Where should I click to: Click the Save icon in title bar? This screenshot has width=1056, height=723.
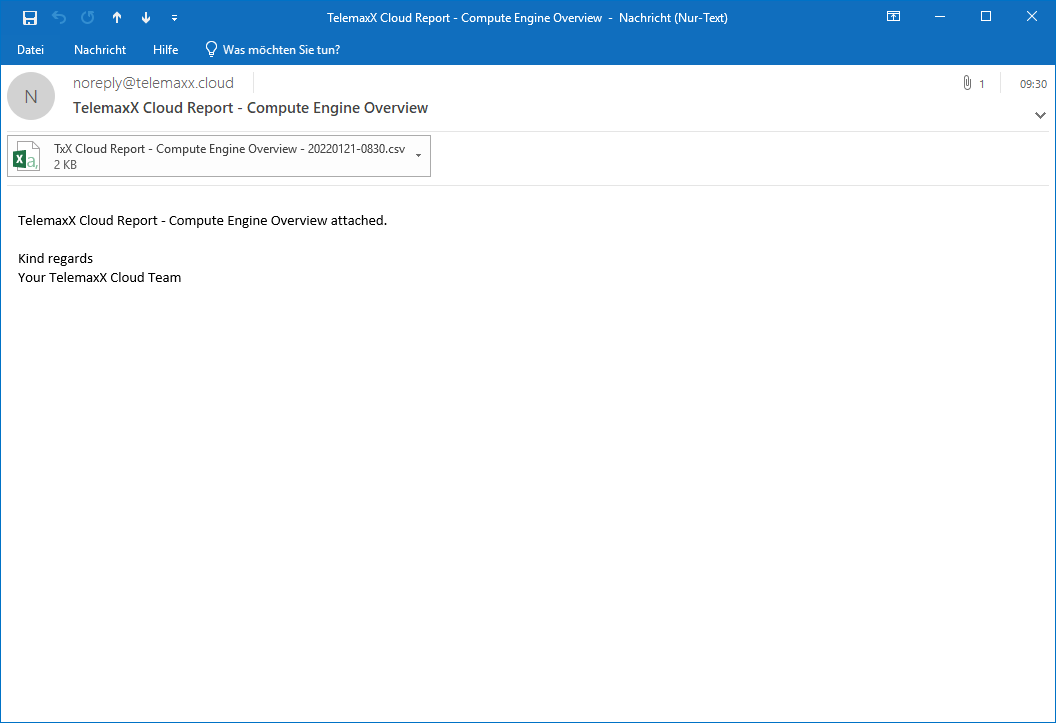pyautogui.click(x=30, y=18)
